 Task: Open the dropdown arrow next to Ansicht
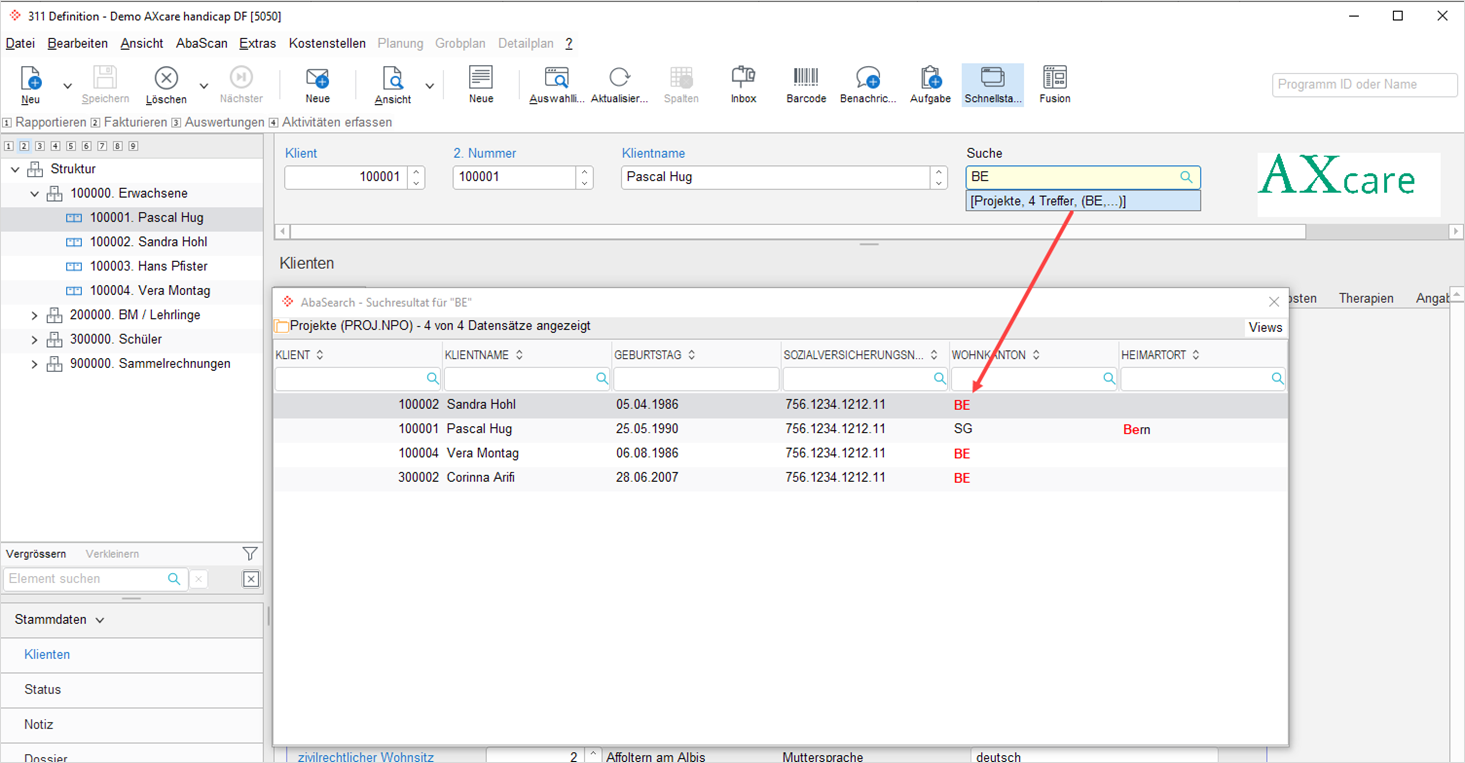(x=429, y=86)
